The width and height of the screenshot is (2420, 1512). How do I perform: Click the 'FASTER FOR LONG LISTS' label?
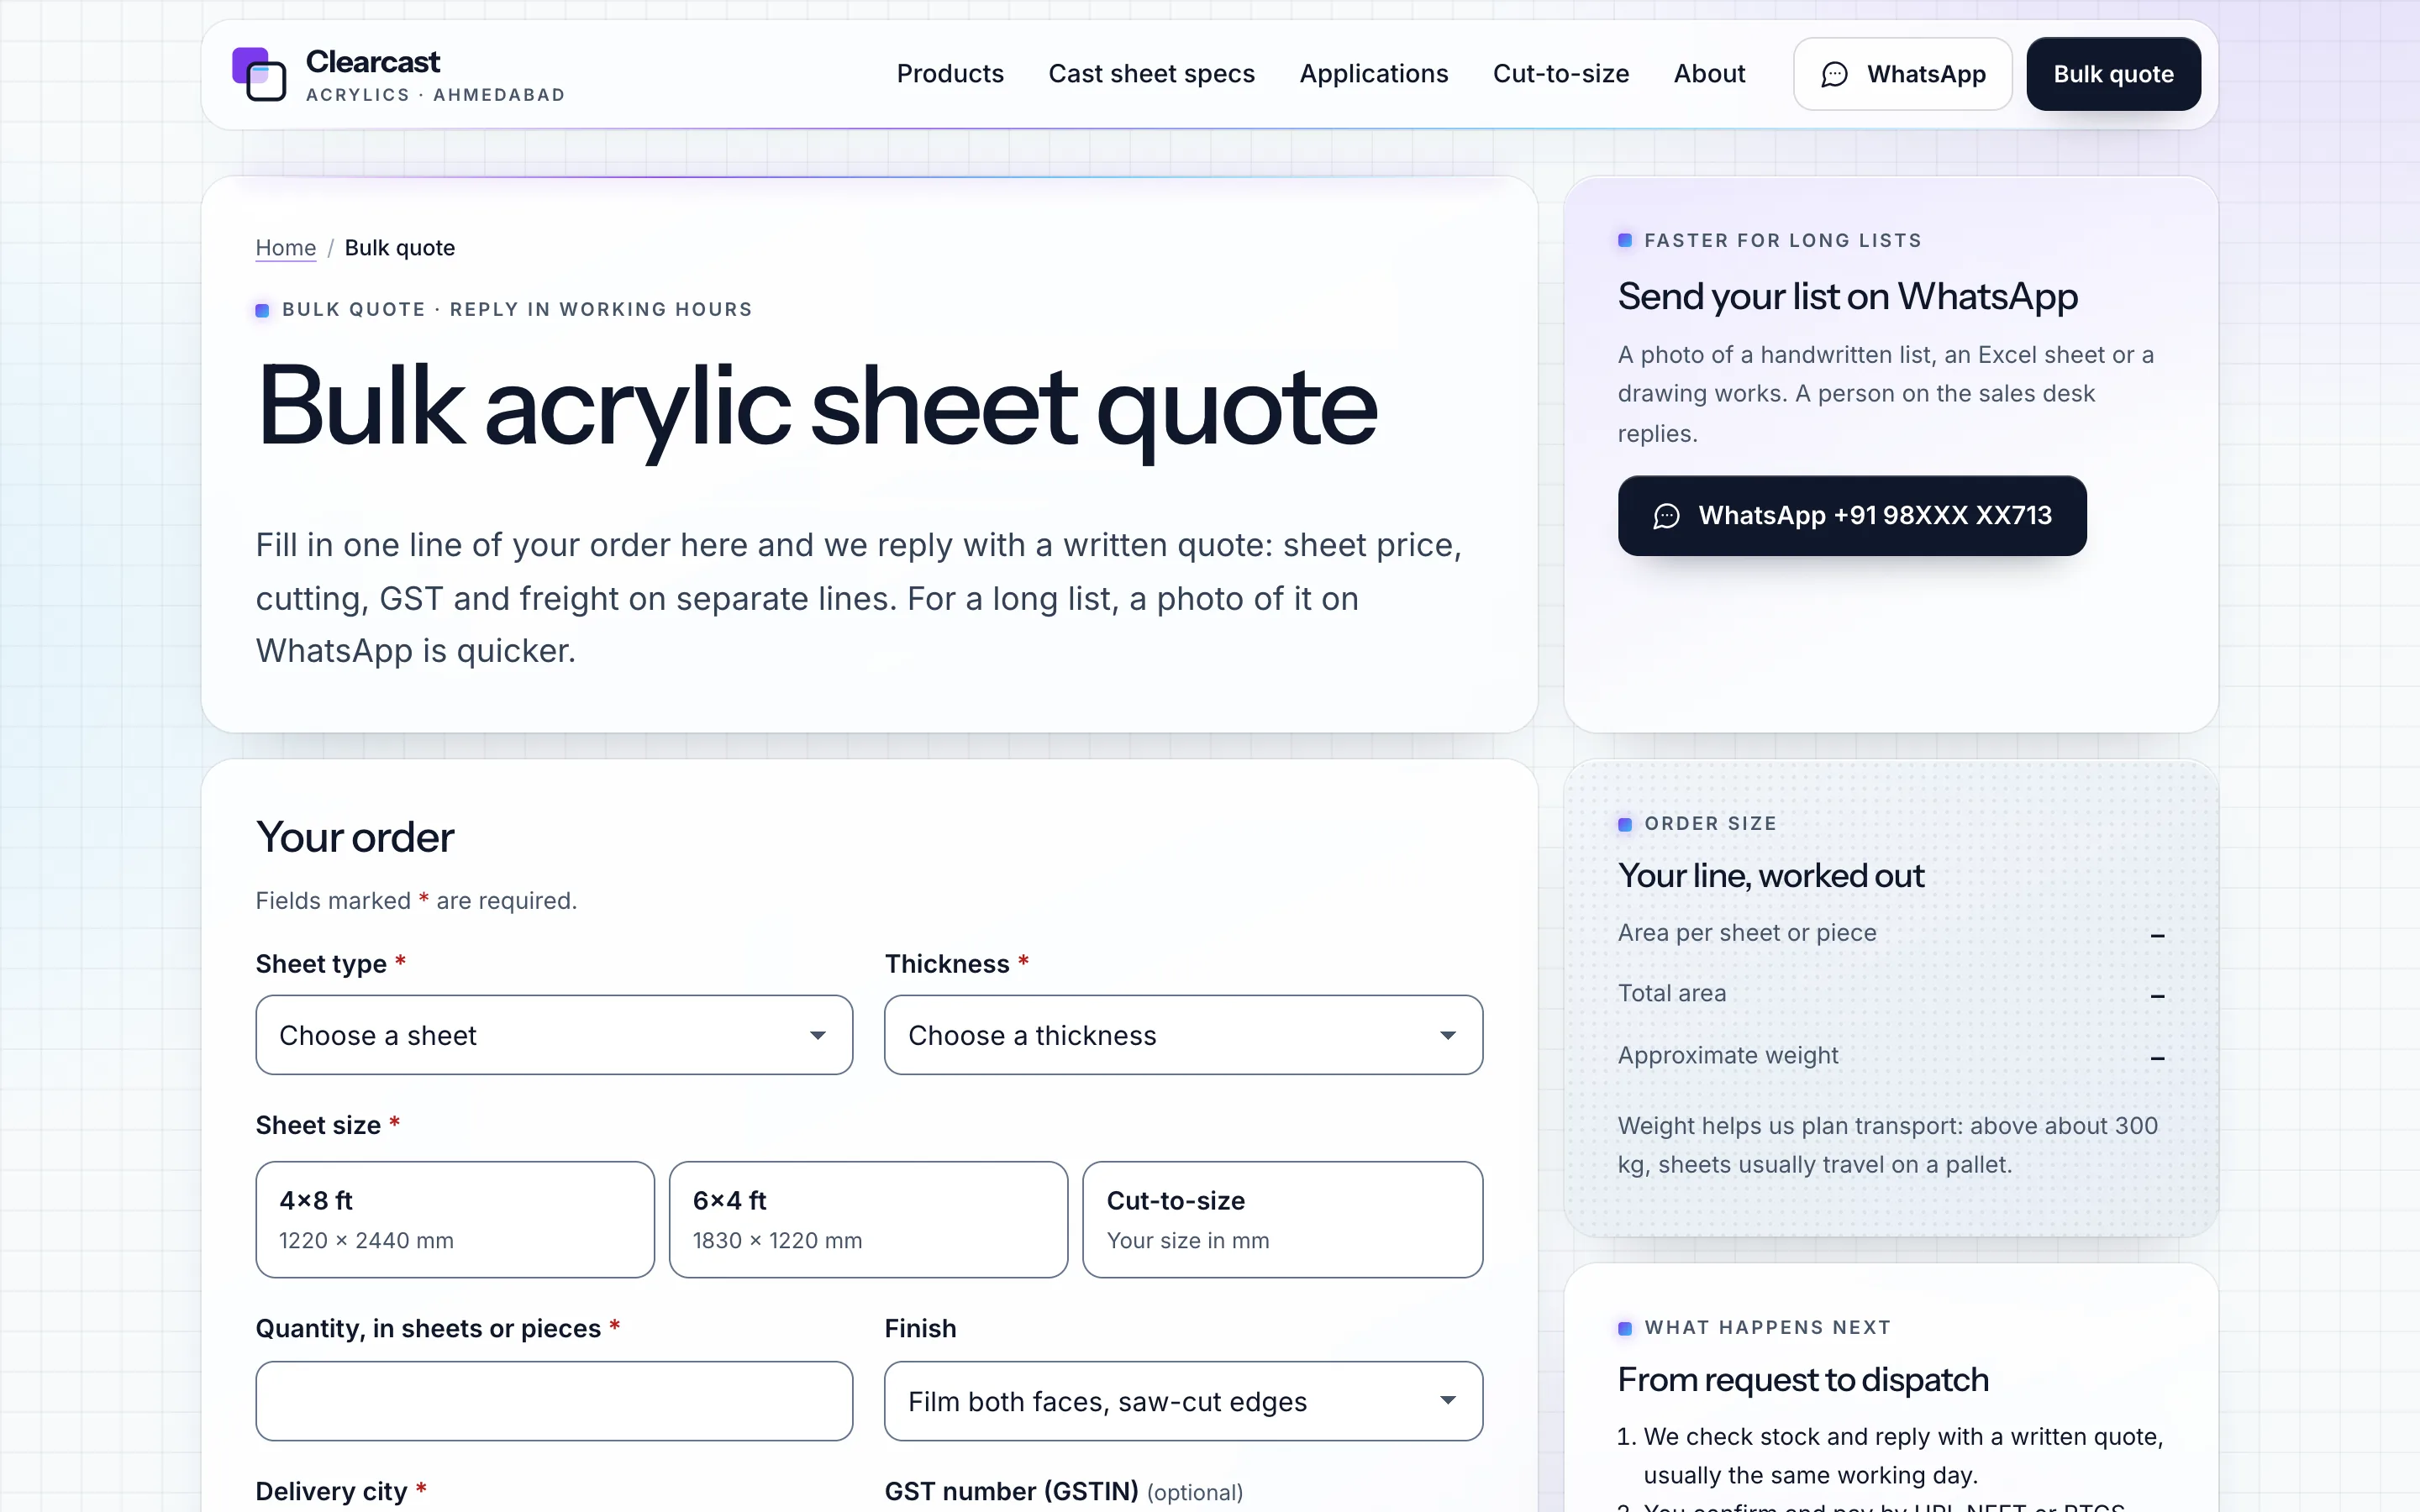[x=1783, y=241]
